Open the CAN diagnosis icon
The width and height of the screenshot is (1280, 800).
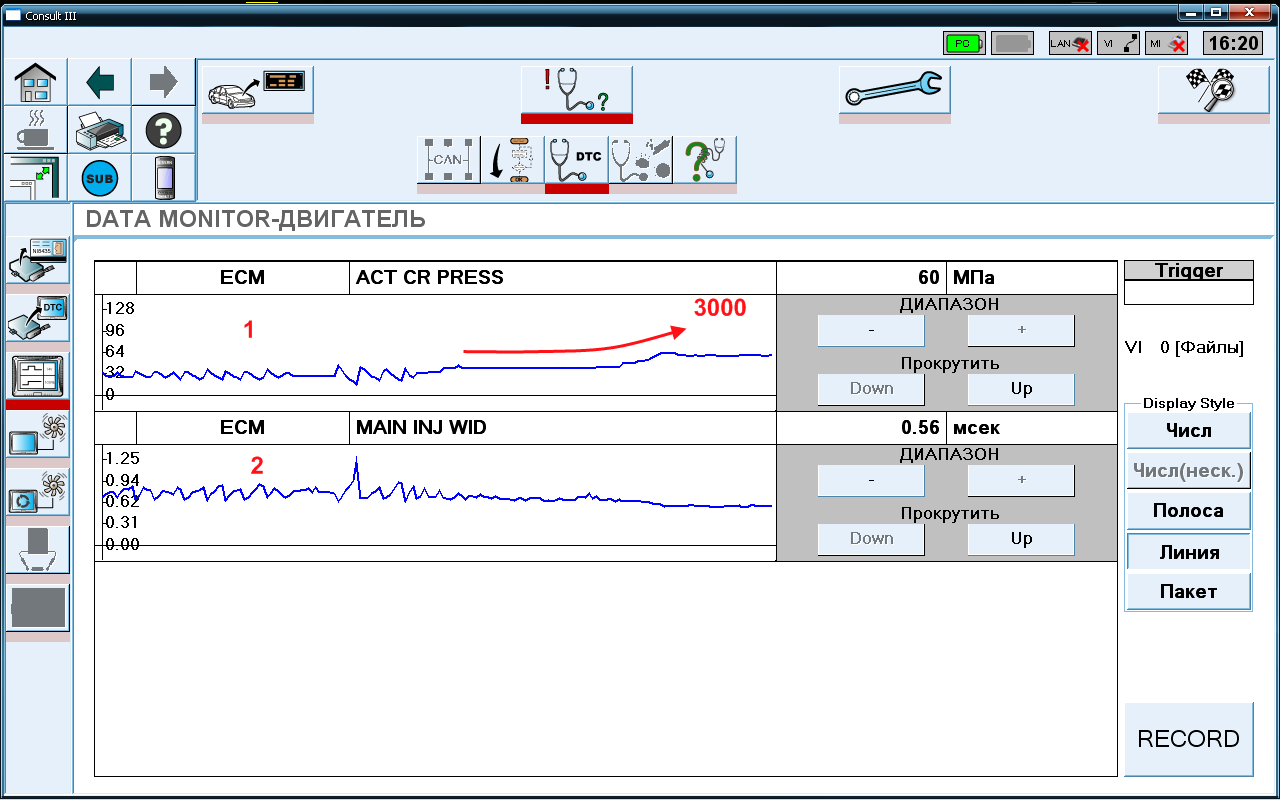click(447, 160)
